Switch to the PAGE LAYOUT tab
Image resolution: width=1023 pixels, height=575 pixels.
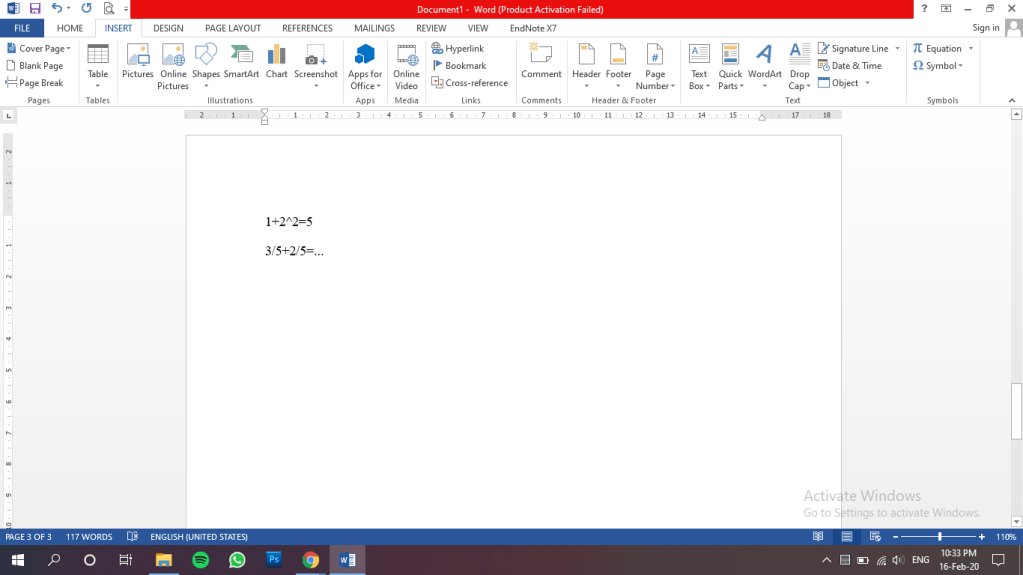(x=233, y=28)
